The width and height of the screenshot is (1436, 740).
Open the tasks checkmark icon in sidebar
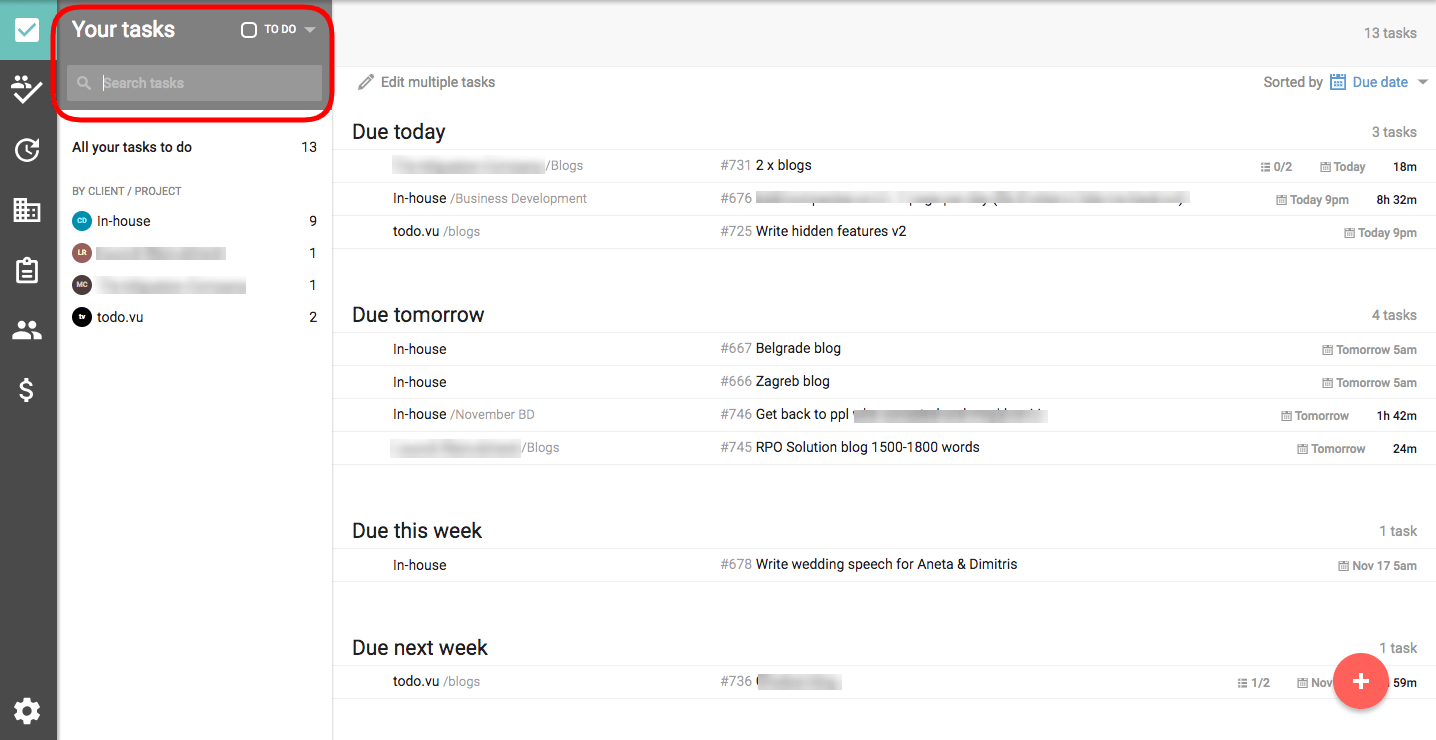coord(27,30)
